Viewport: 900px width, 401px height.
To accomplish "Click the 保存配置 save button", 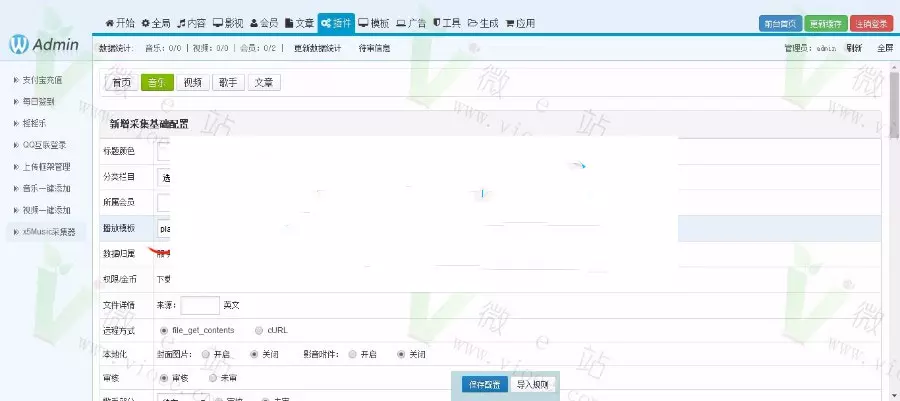I will pyautogui.click(x=484, y=384).
